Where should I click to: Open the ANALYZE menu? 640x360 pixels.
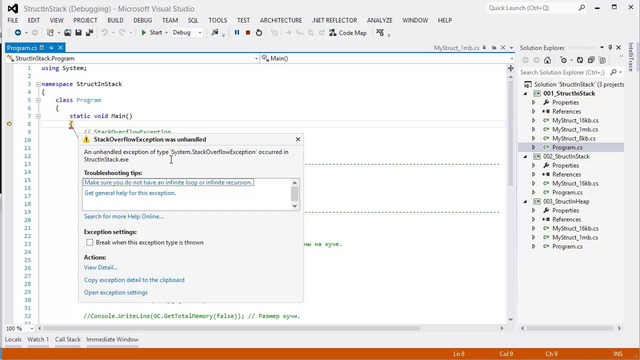tap(380, 20)
